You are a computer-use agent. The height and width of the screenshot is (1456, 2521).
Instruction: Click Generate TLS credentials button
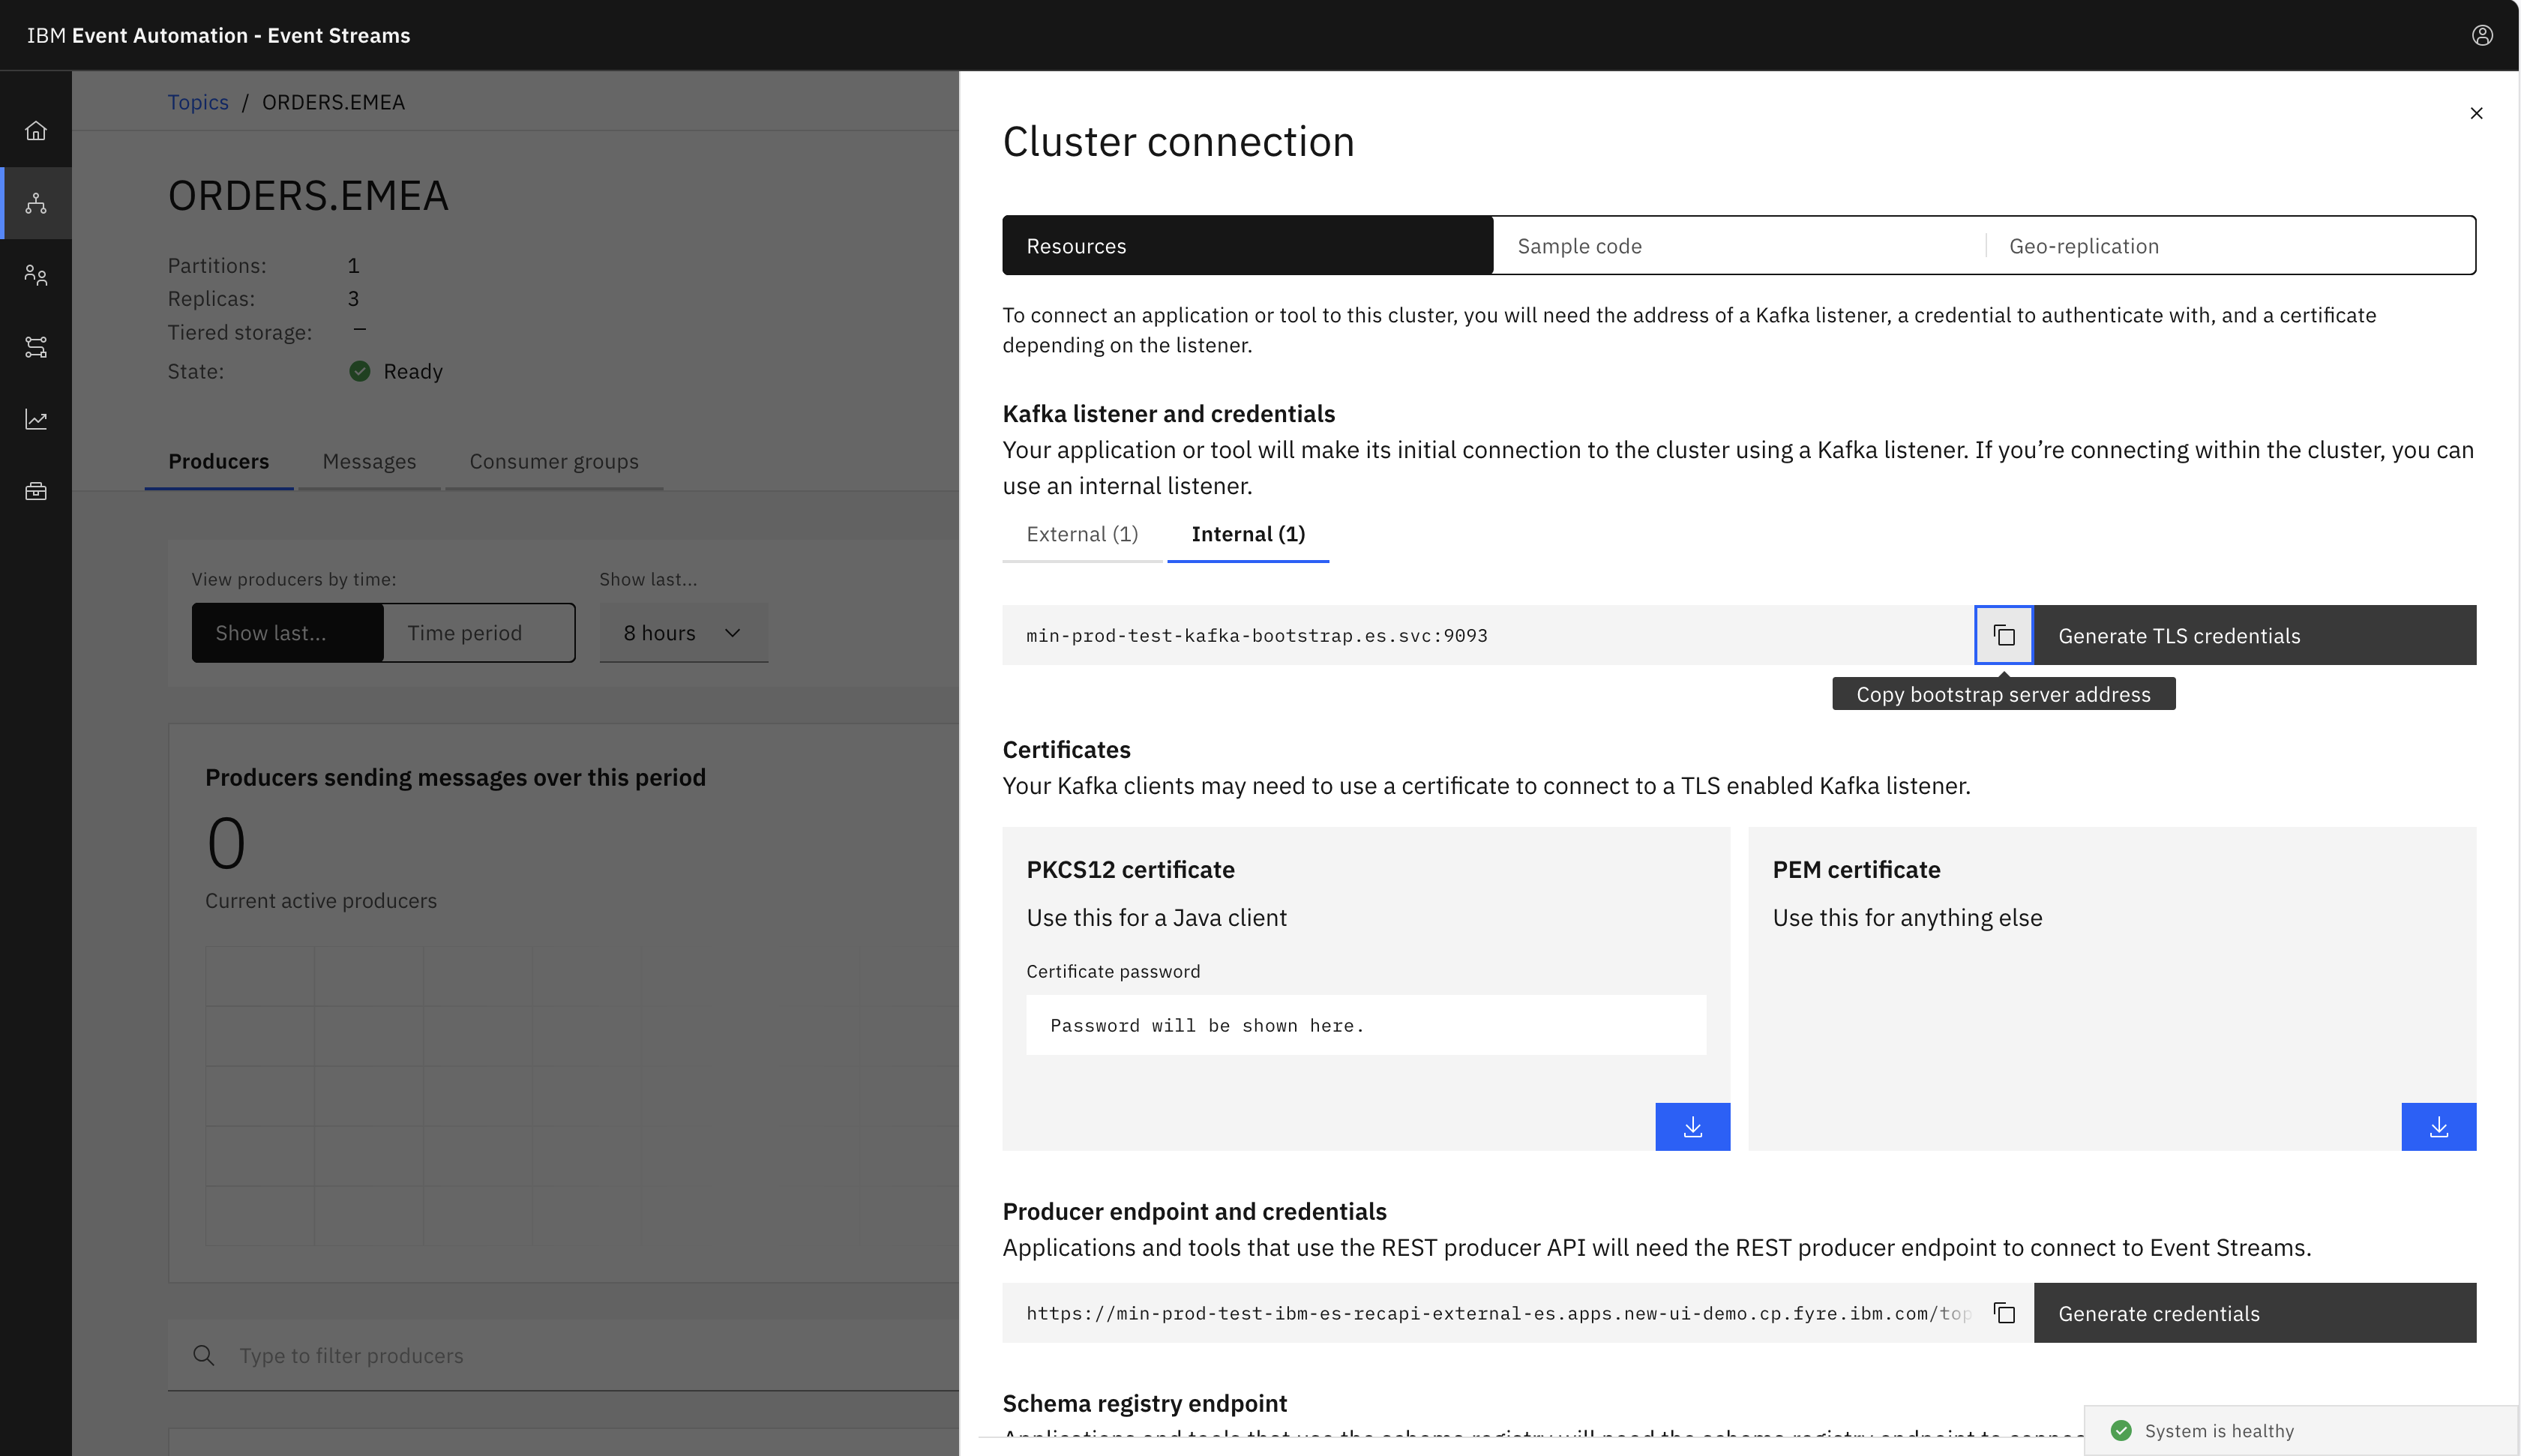pos(2255,635)
